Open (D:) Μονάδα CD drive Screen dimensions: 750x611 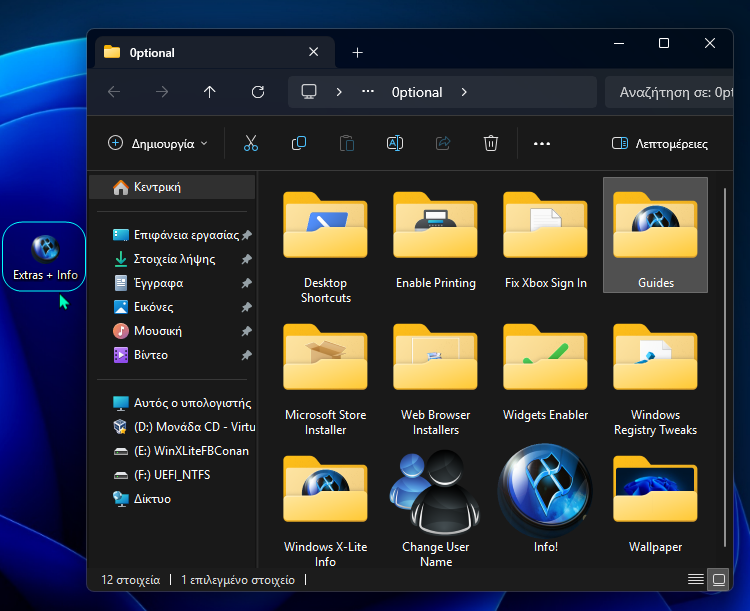pyautogui.click(x=172, y=427)
